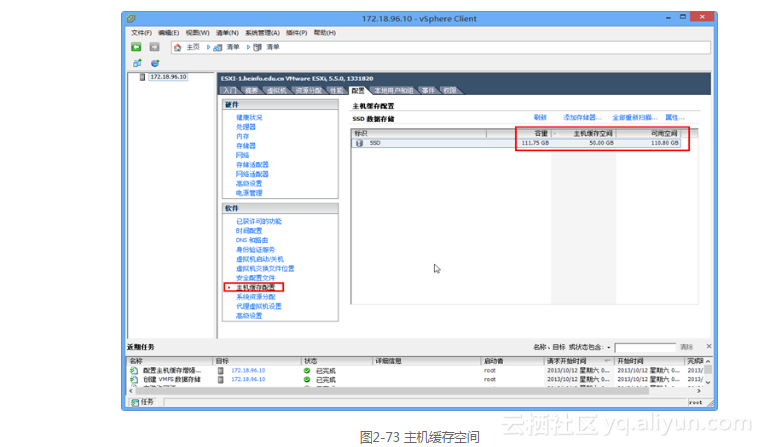Open 存储器 under hardware
This screenshot has width=763, height=447.
click(246, 146)
